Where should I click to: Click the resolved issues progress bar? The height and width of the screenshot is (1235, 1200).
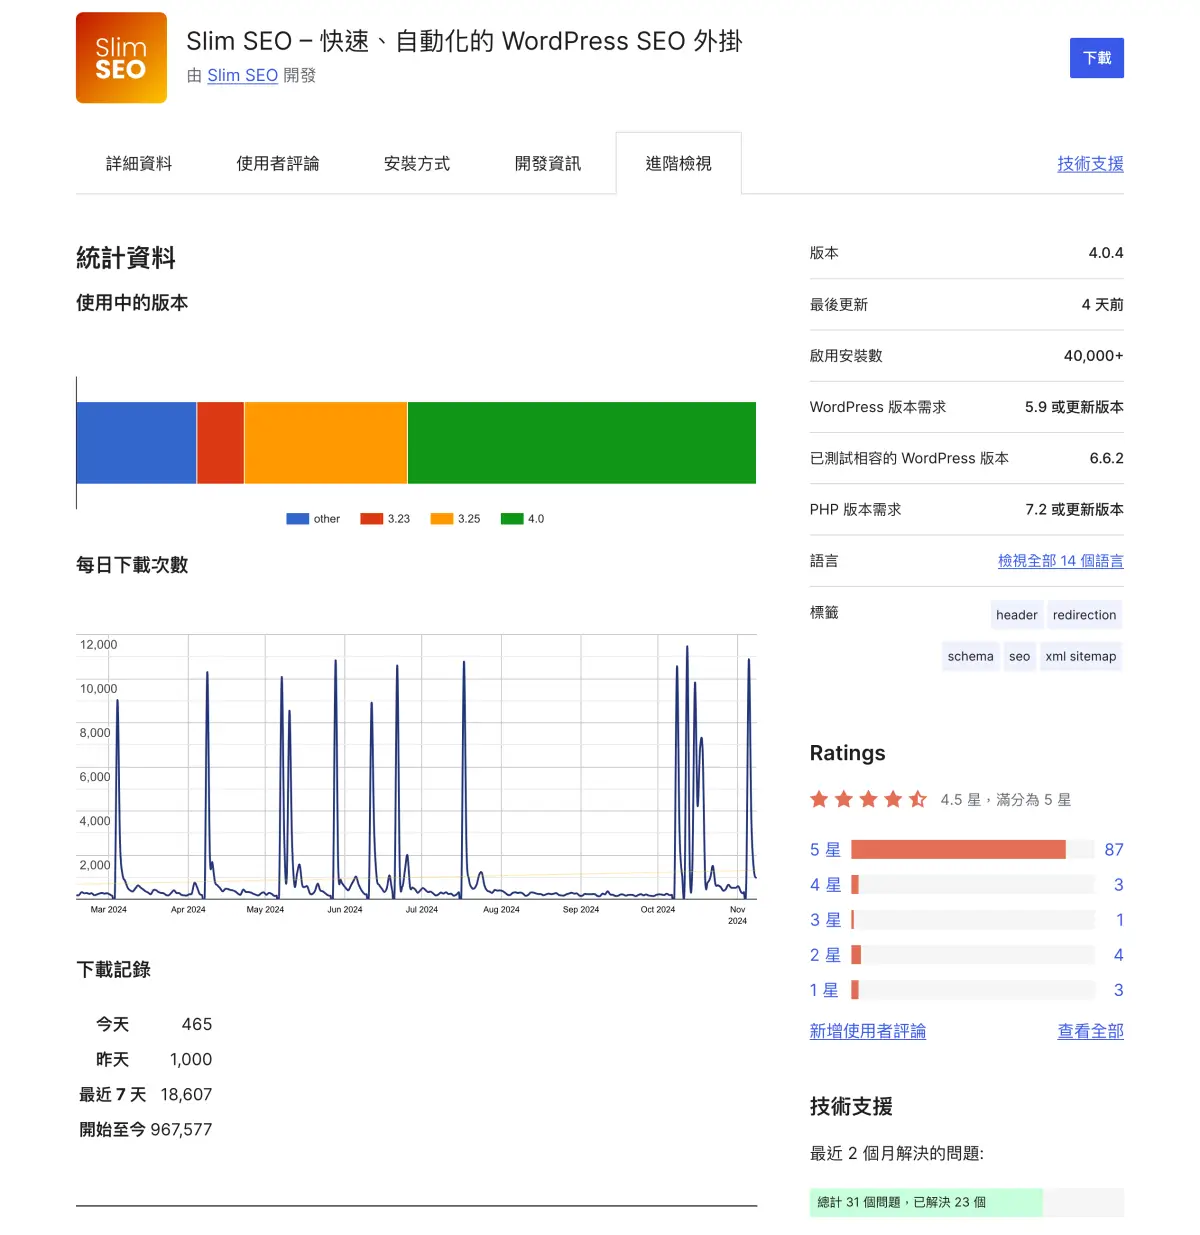coord(967,1202)
